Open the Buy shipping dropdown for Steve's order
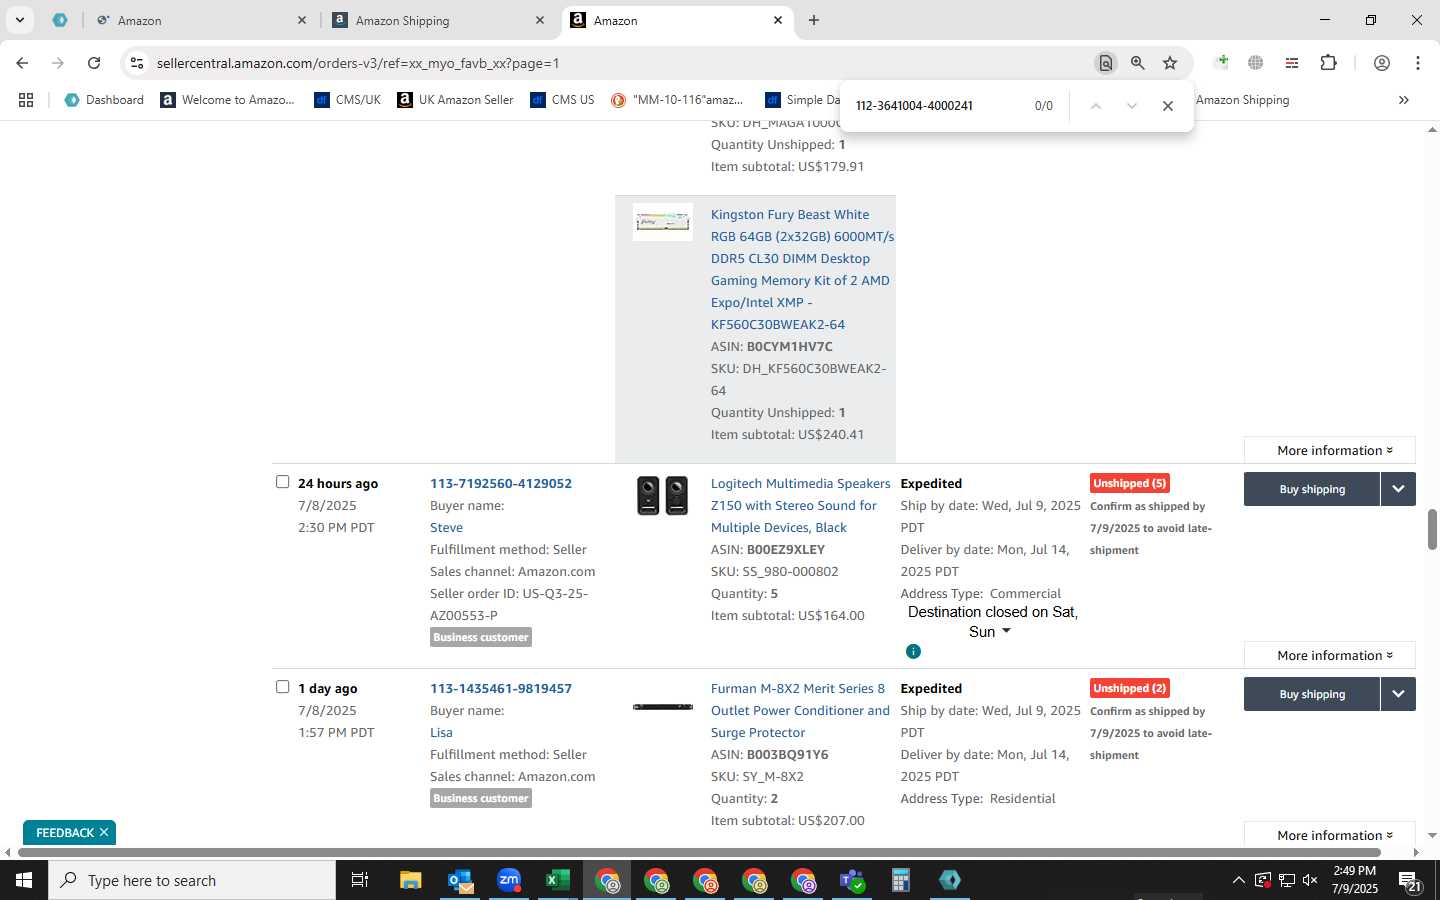The height and width of the screenshot is (900, 1440). (x=1398, y=489)
